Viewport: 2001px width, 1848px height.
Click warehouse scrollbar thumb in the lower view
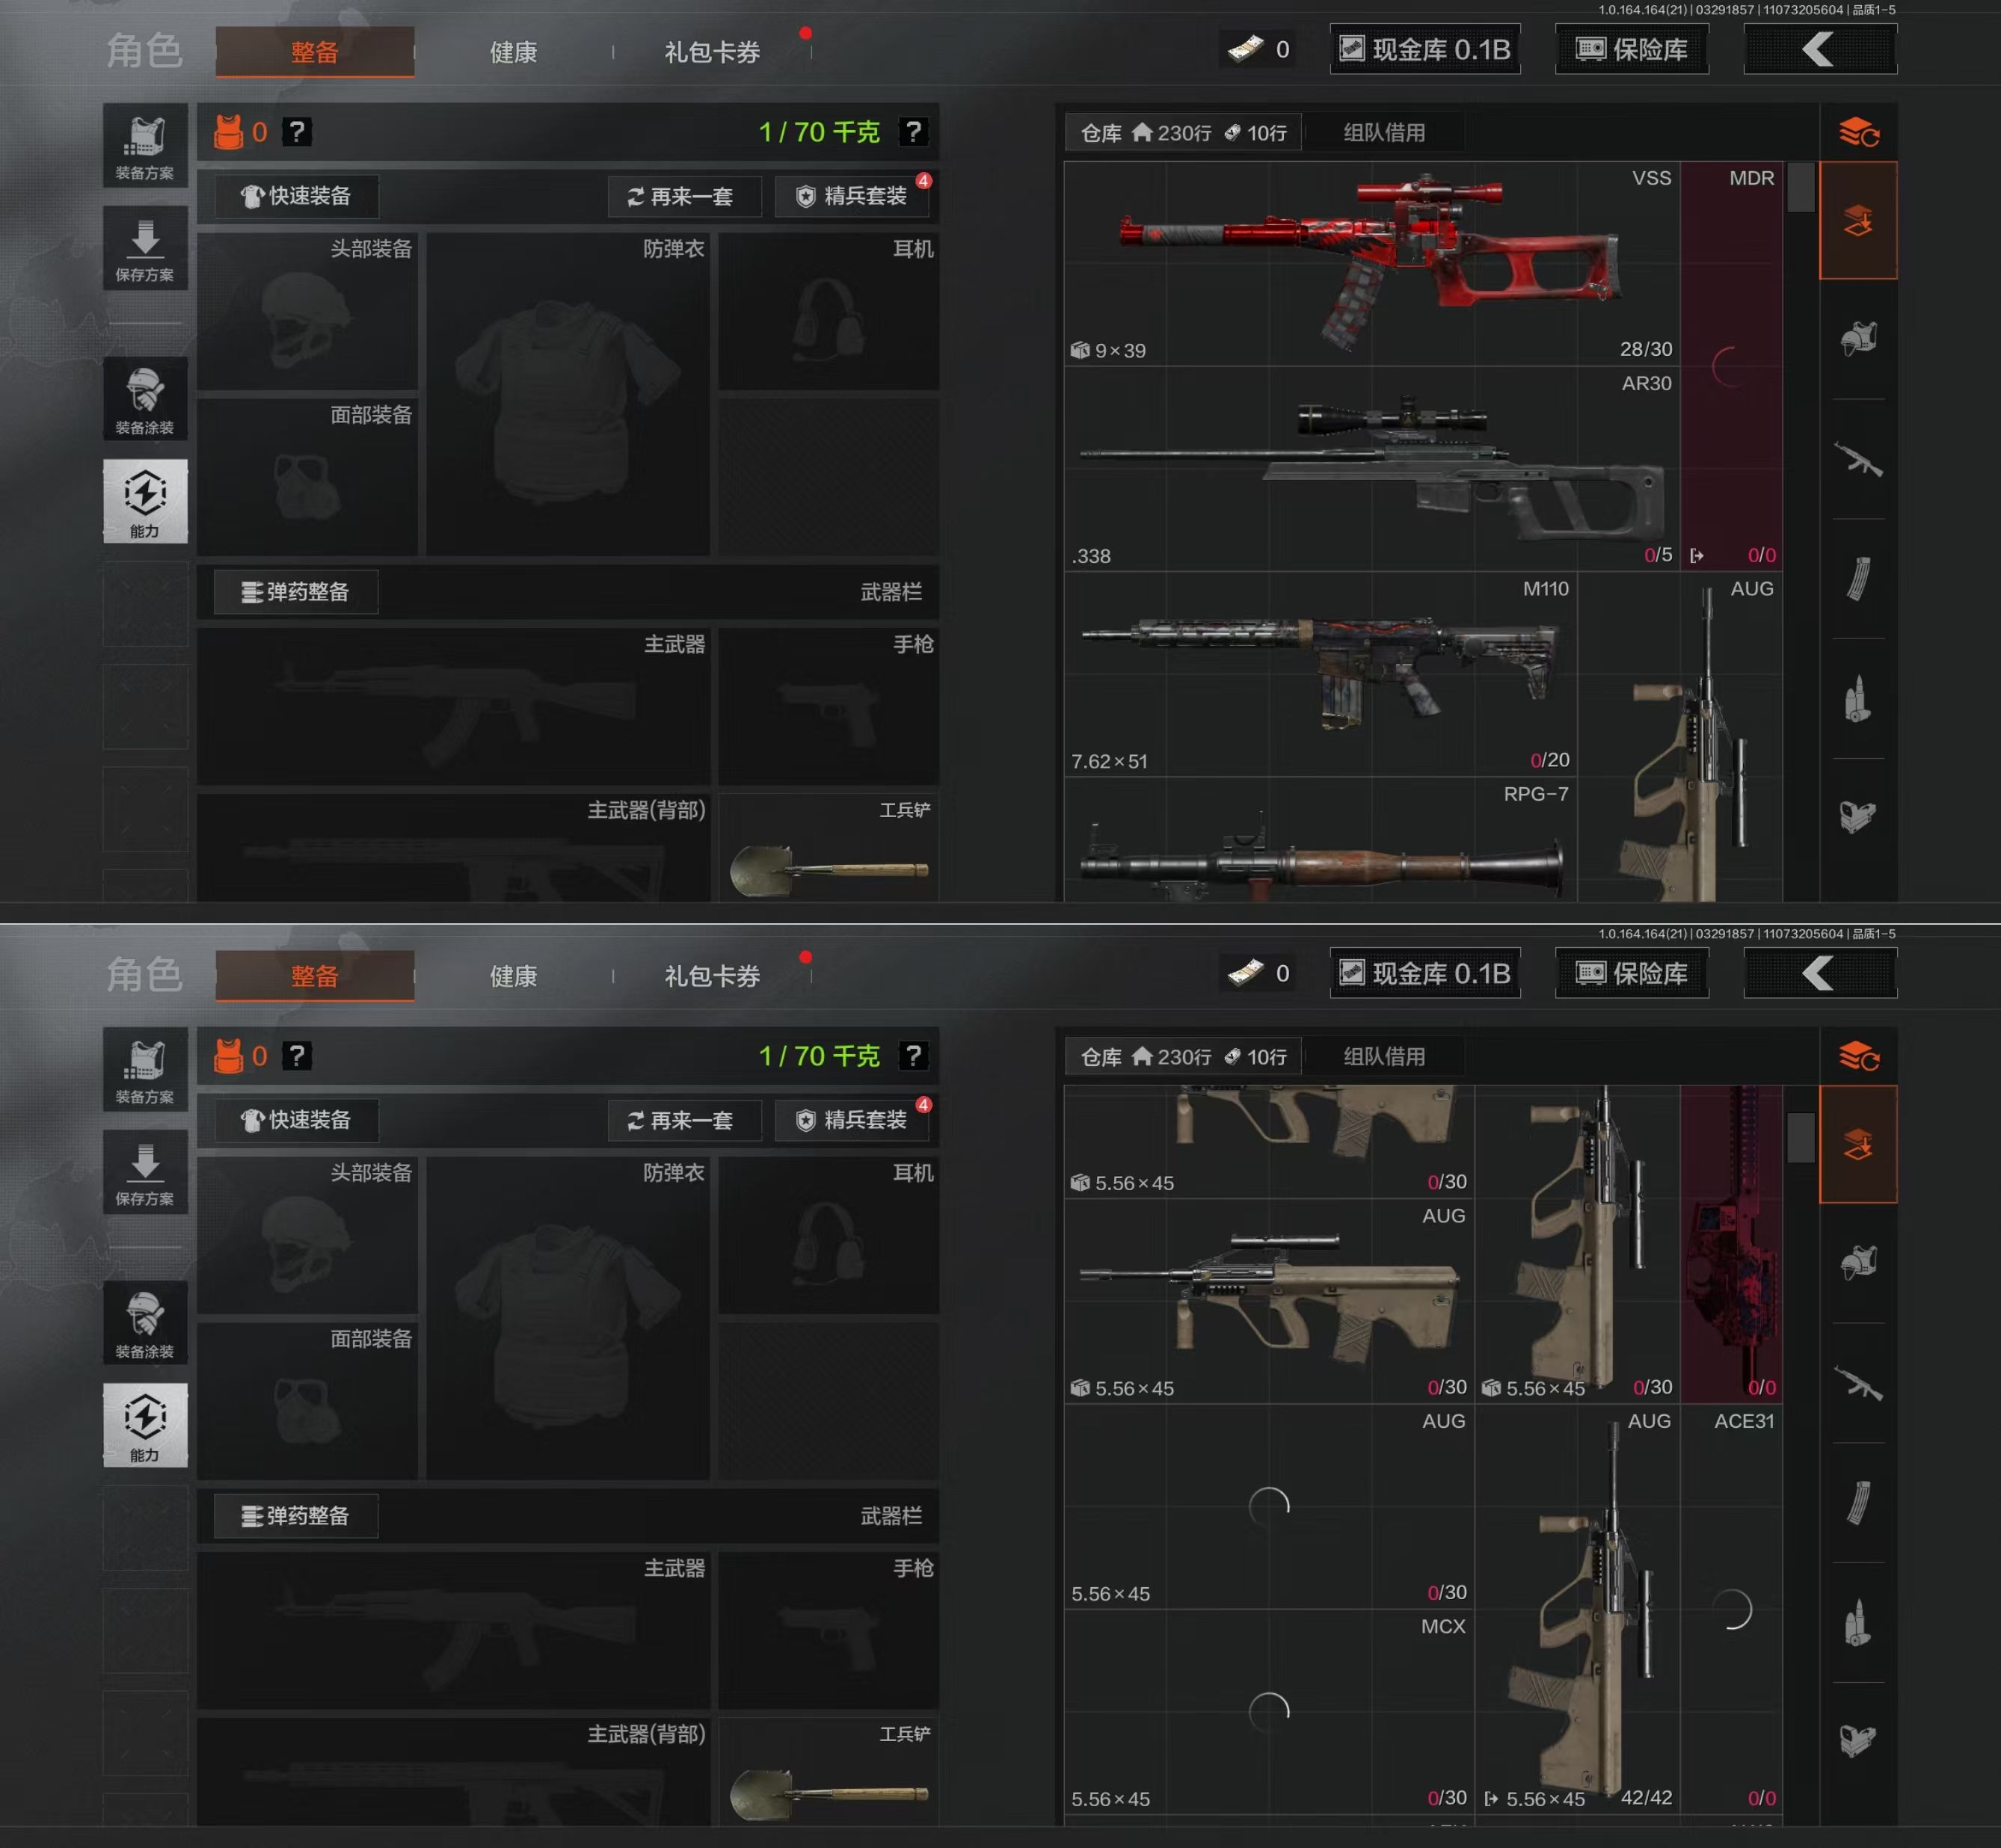pyautogui.click(x=1800, y=1137)
